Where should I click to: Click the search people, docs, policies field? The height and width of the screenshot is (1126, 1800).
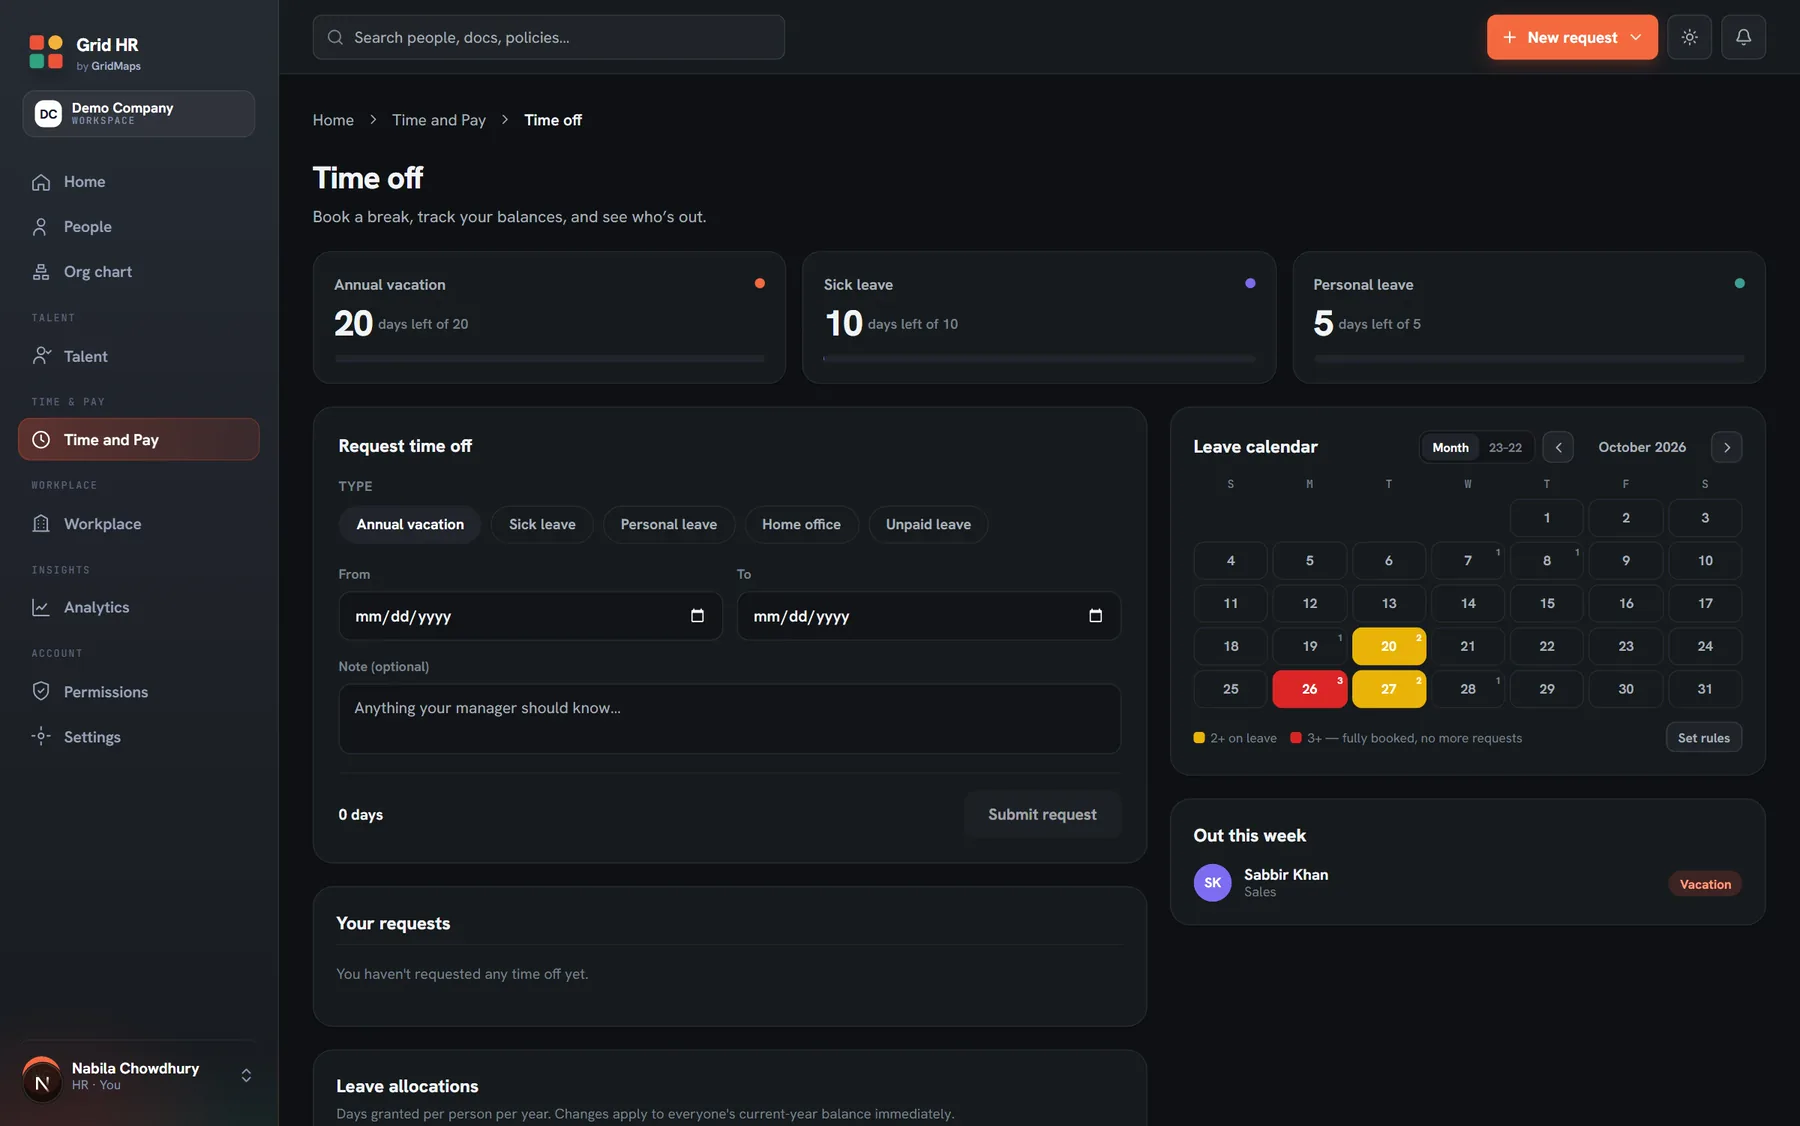548,37
